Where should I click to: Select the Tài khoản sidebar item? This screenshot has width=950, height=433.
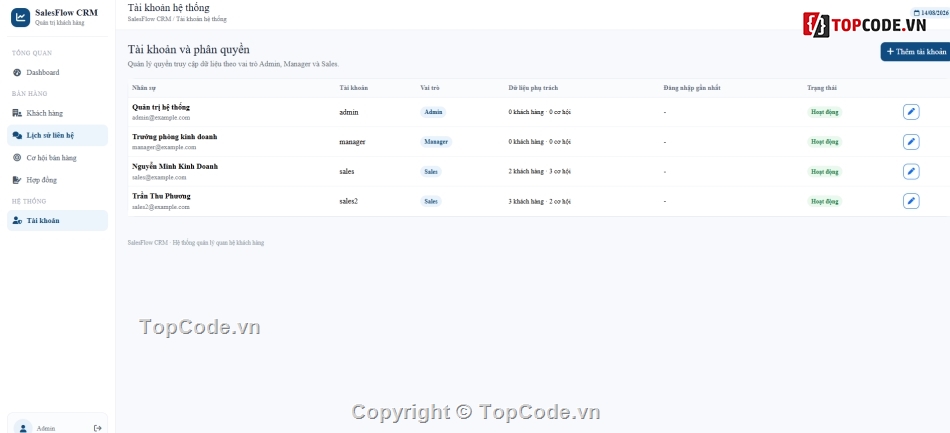(x=58, y=221)
